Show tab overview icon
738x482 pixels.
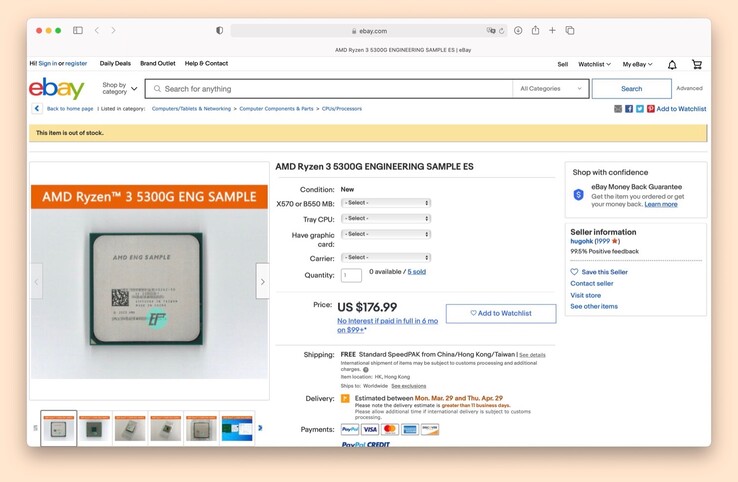pyautogui.click(x=570, y=31)
